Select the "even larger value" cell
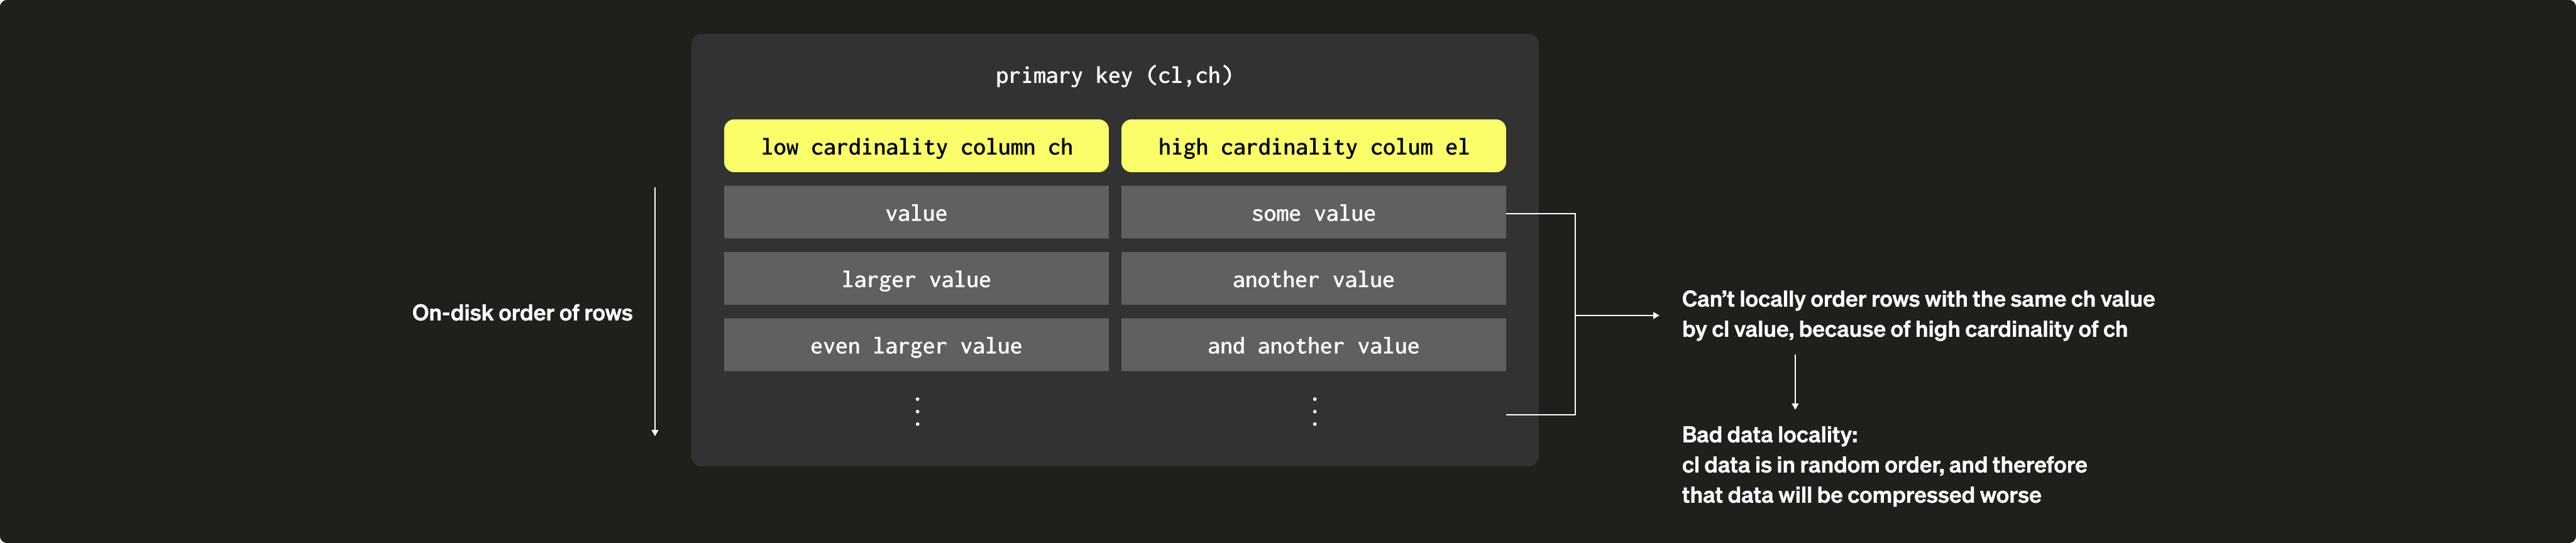 (916, 346)
